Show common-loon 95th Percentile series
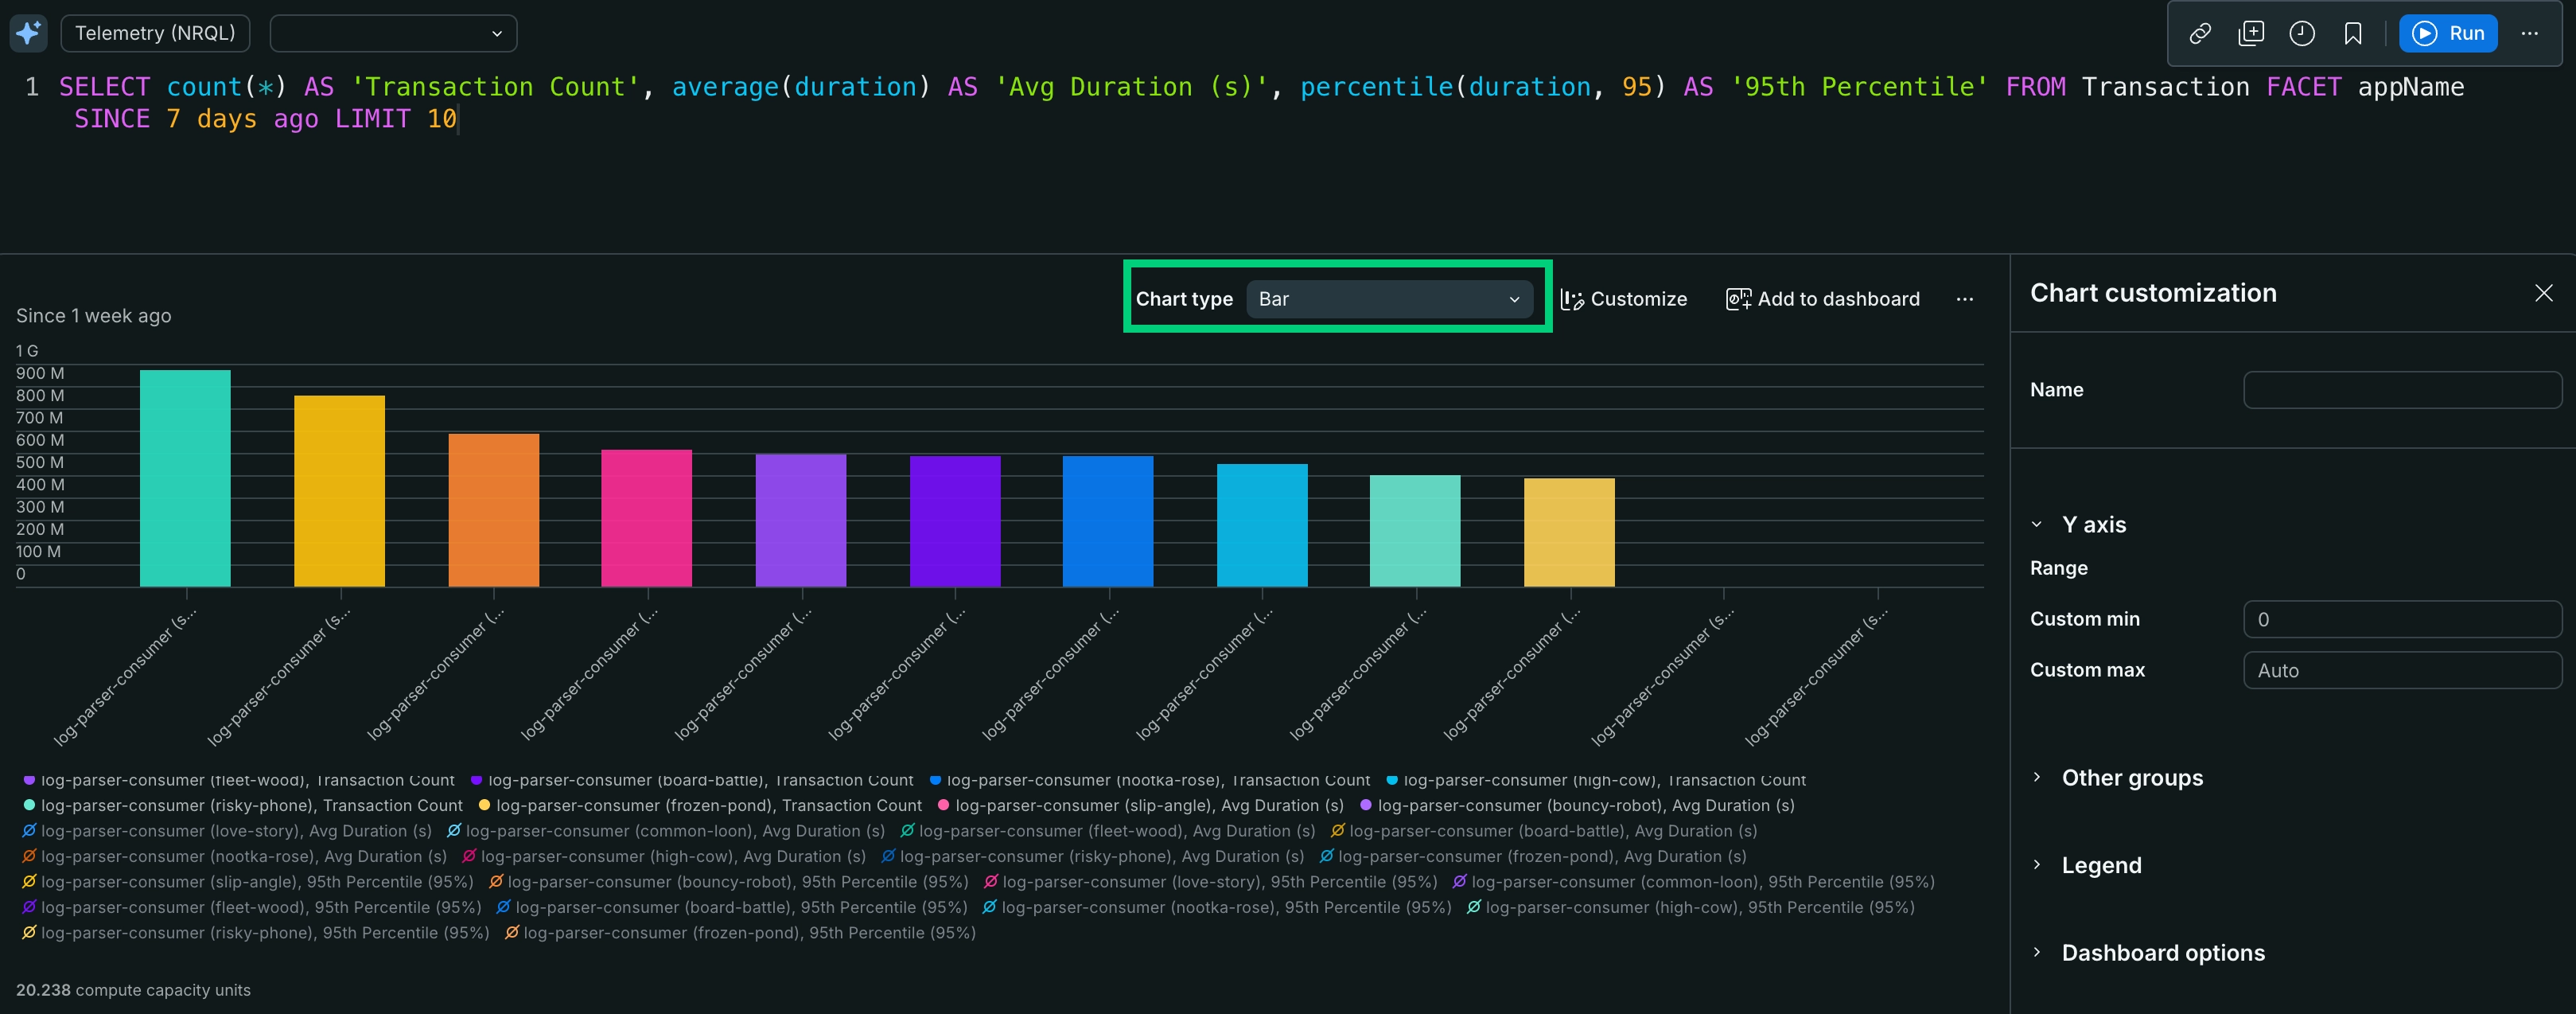This screenshot has height=1014, width=2576. pos(1694,882)
